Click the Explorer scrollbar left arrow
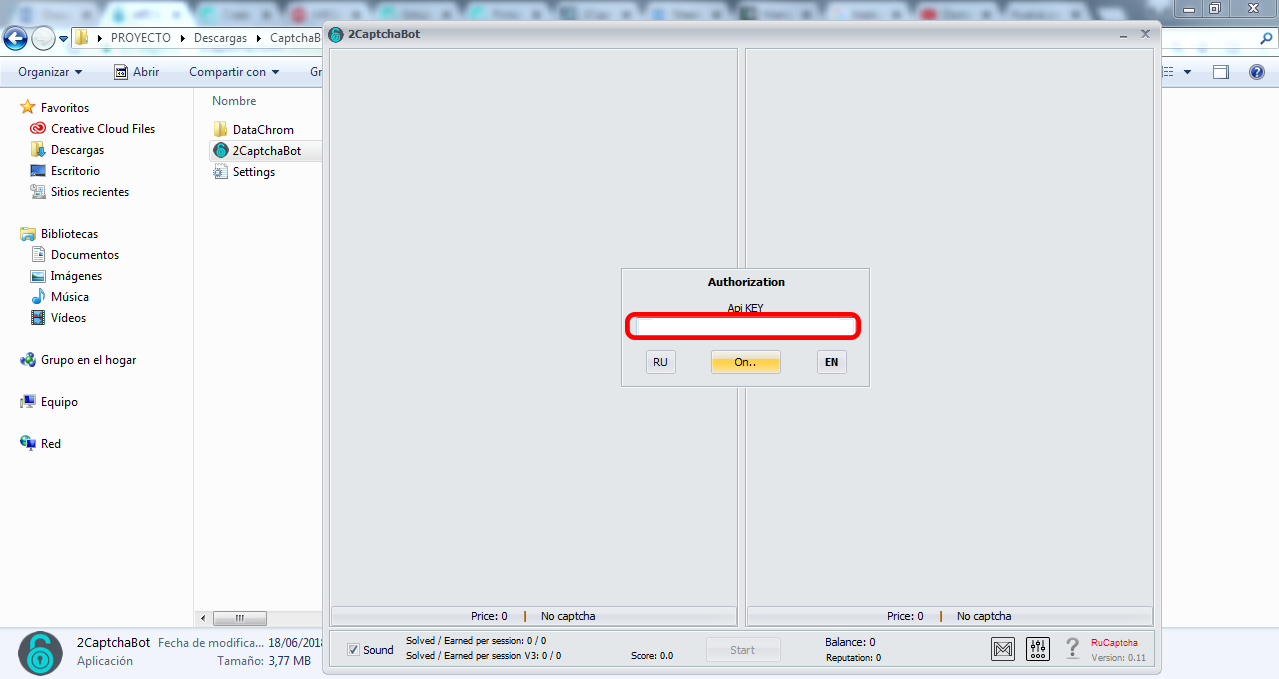 coord(204,618)
